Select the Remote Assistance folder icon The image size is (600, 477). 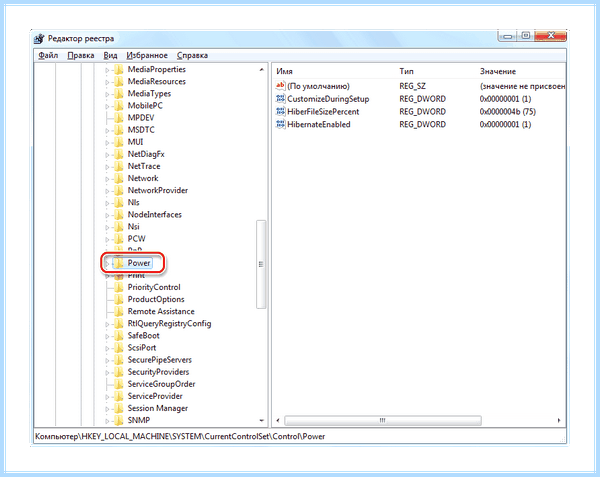pos(119,311)
